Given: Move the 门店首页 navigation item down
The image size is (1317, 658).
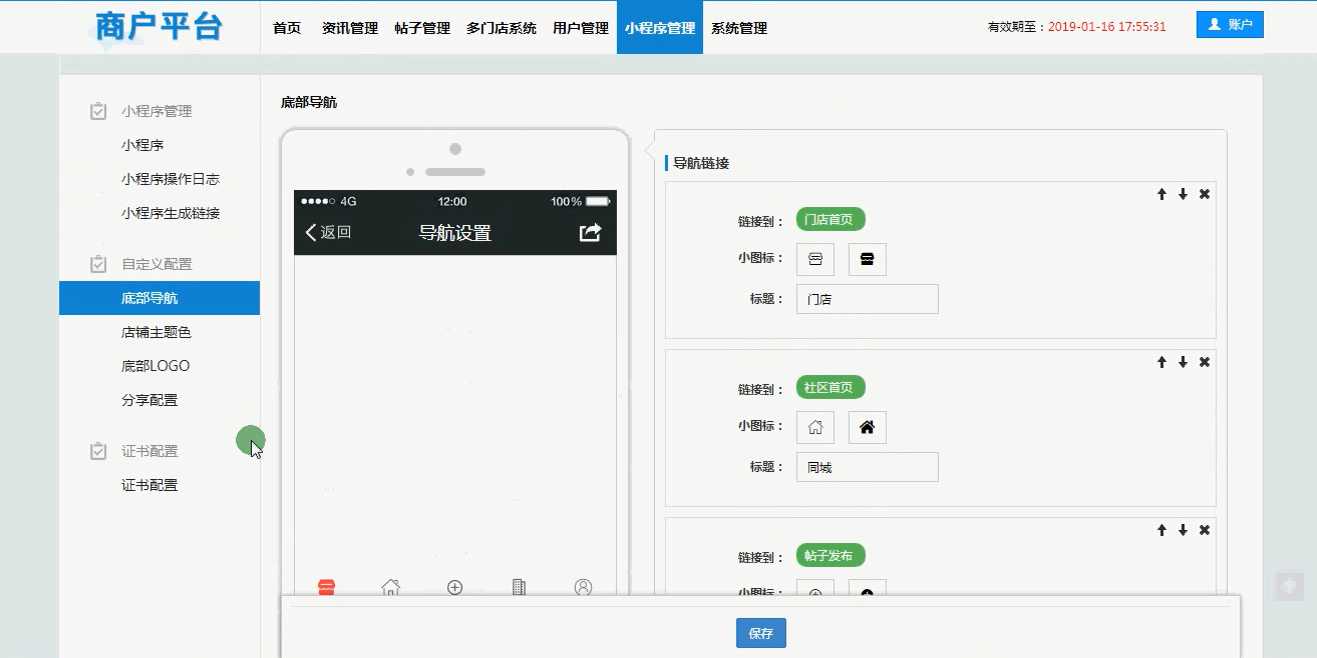Looking at the screenshot, I should point(1183,194).
